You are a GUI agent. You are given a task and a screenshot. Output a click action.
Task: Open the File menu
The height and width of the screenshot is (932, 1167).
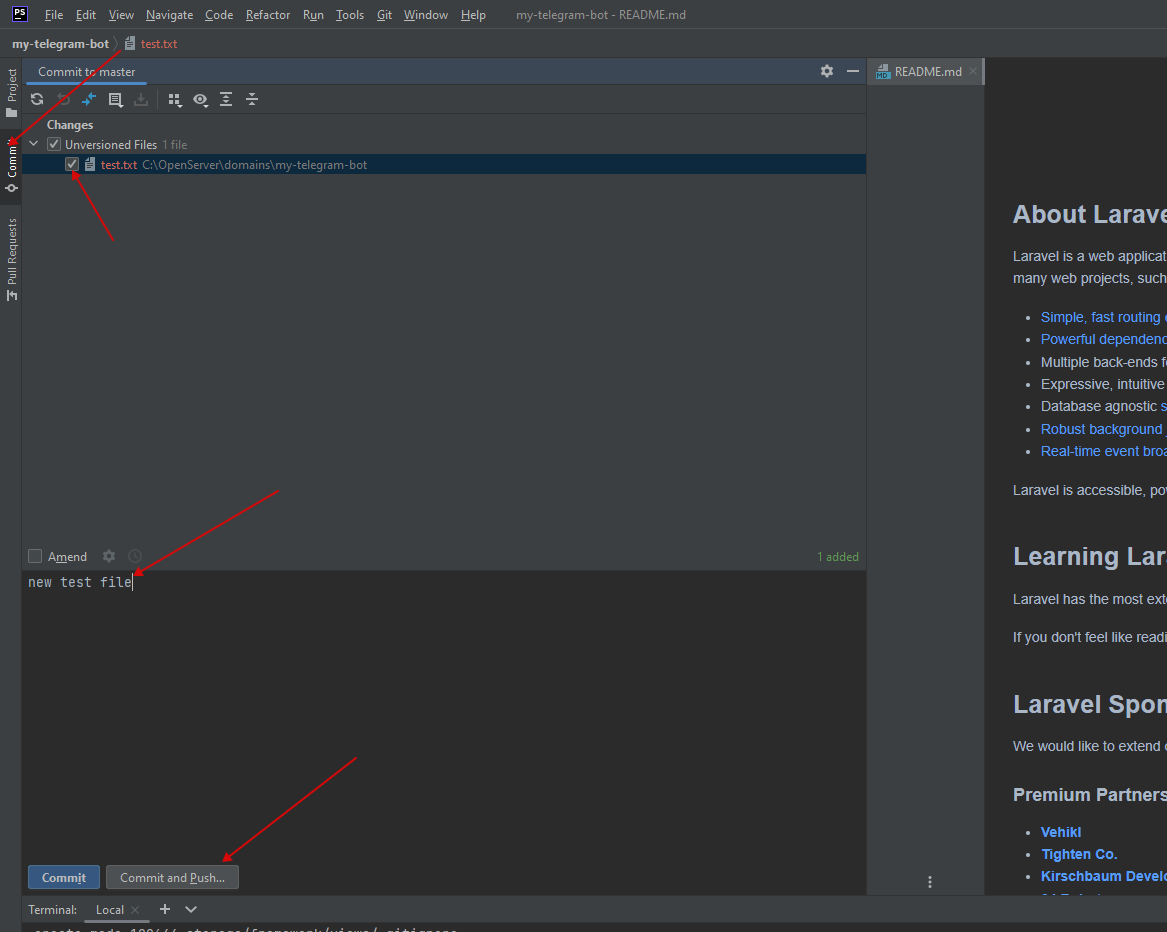[54, 15]
